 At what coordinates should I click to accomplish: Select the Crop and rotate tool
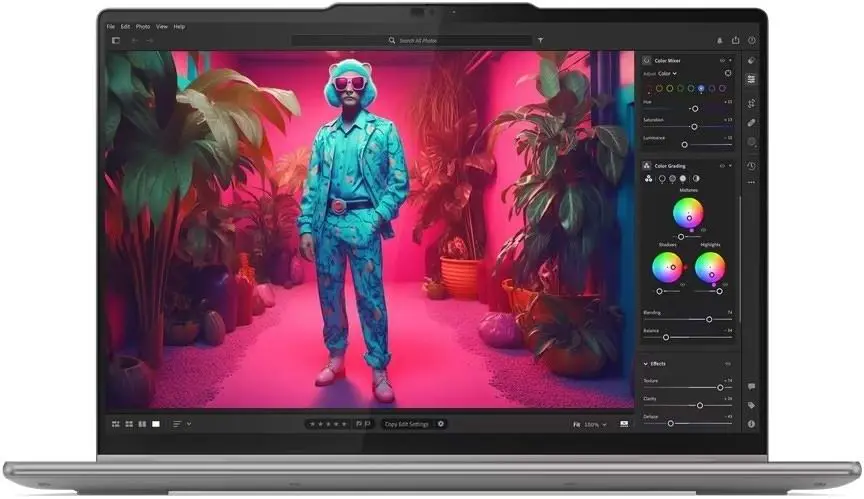tap(752, 103)
